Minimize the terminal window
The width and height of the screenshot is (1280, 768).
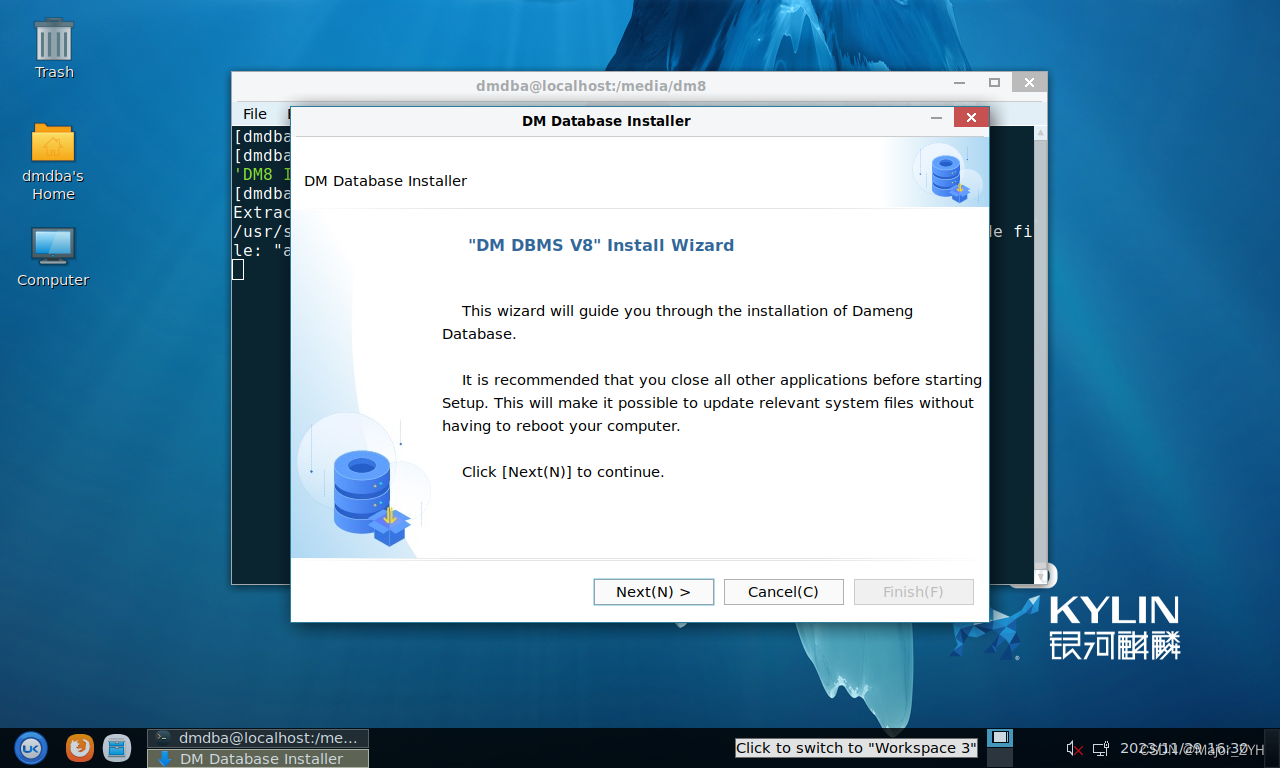[x=961, y=83]
